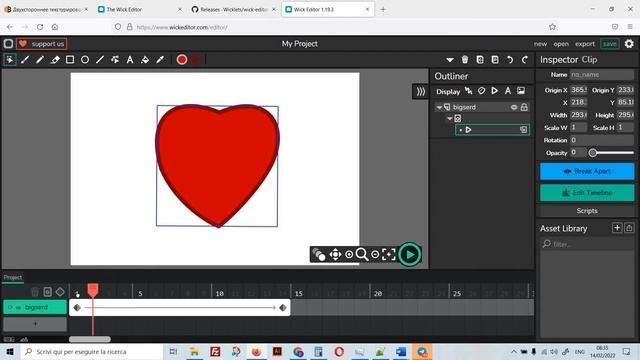
Task: Click the copy icon in toolbar
Action: coord(480,60)
